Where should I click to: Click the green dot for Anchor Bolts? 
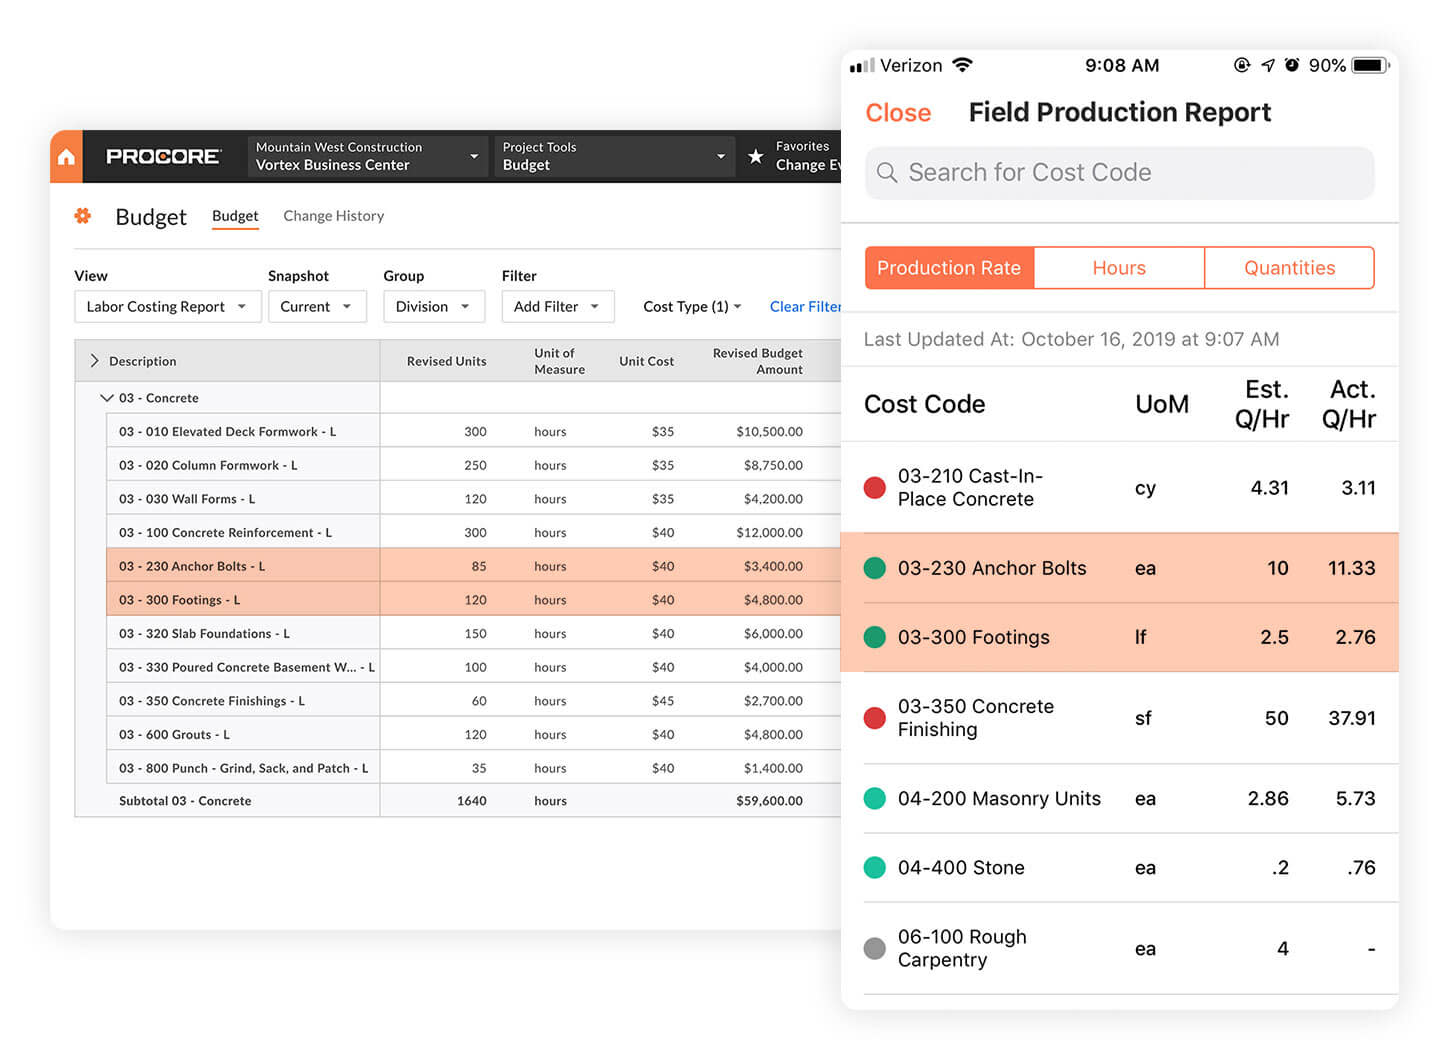tap(875, 568)
